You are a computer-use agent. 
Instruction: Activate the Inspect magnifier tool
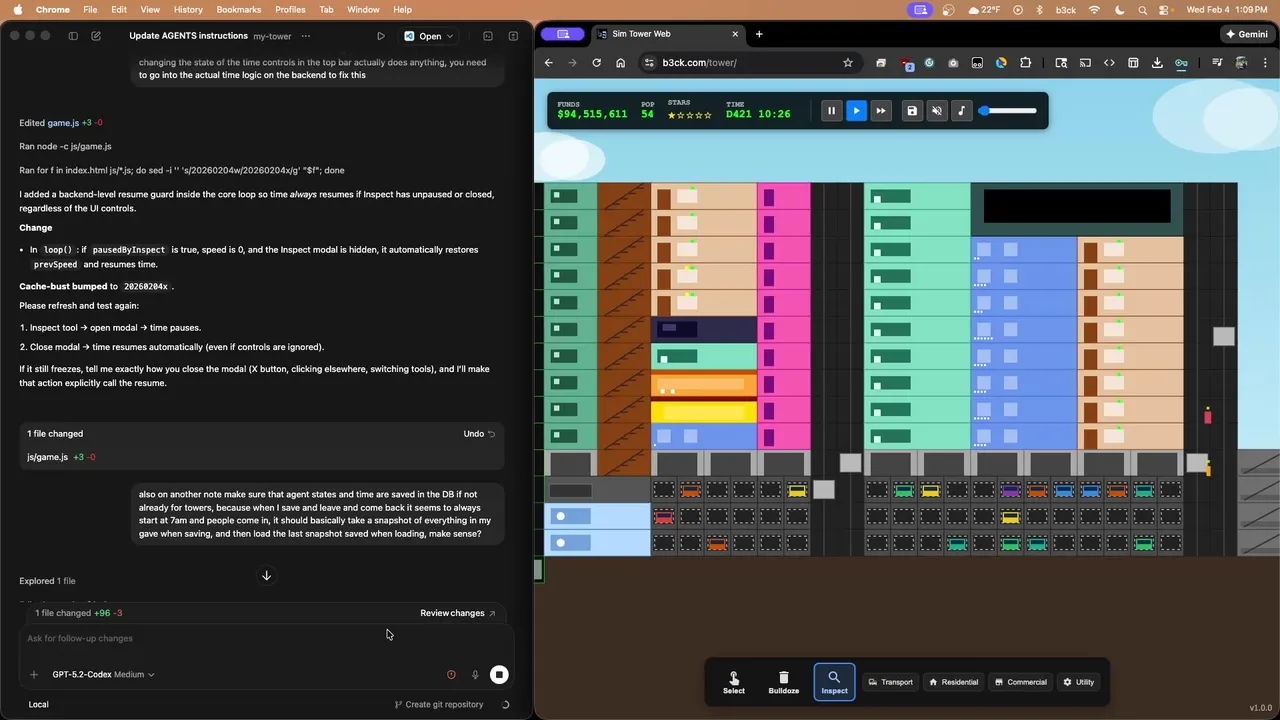(834, 683)
